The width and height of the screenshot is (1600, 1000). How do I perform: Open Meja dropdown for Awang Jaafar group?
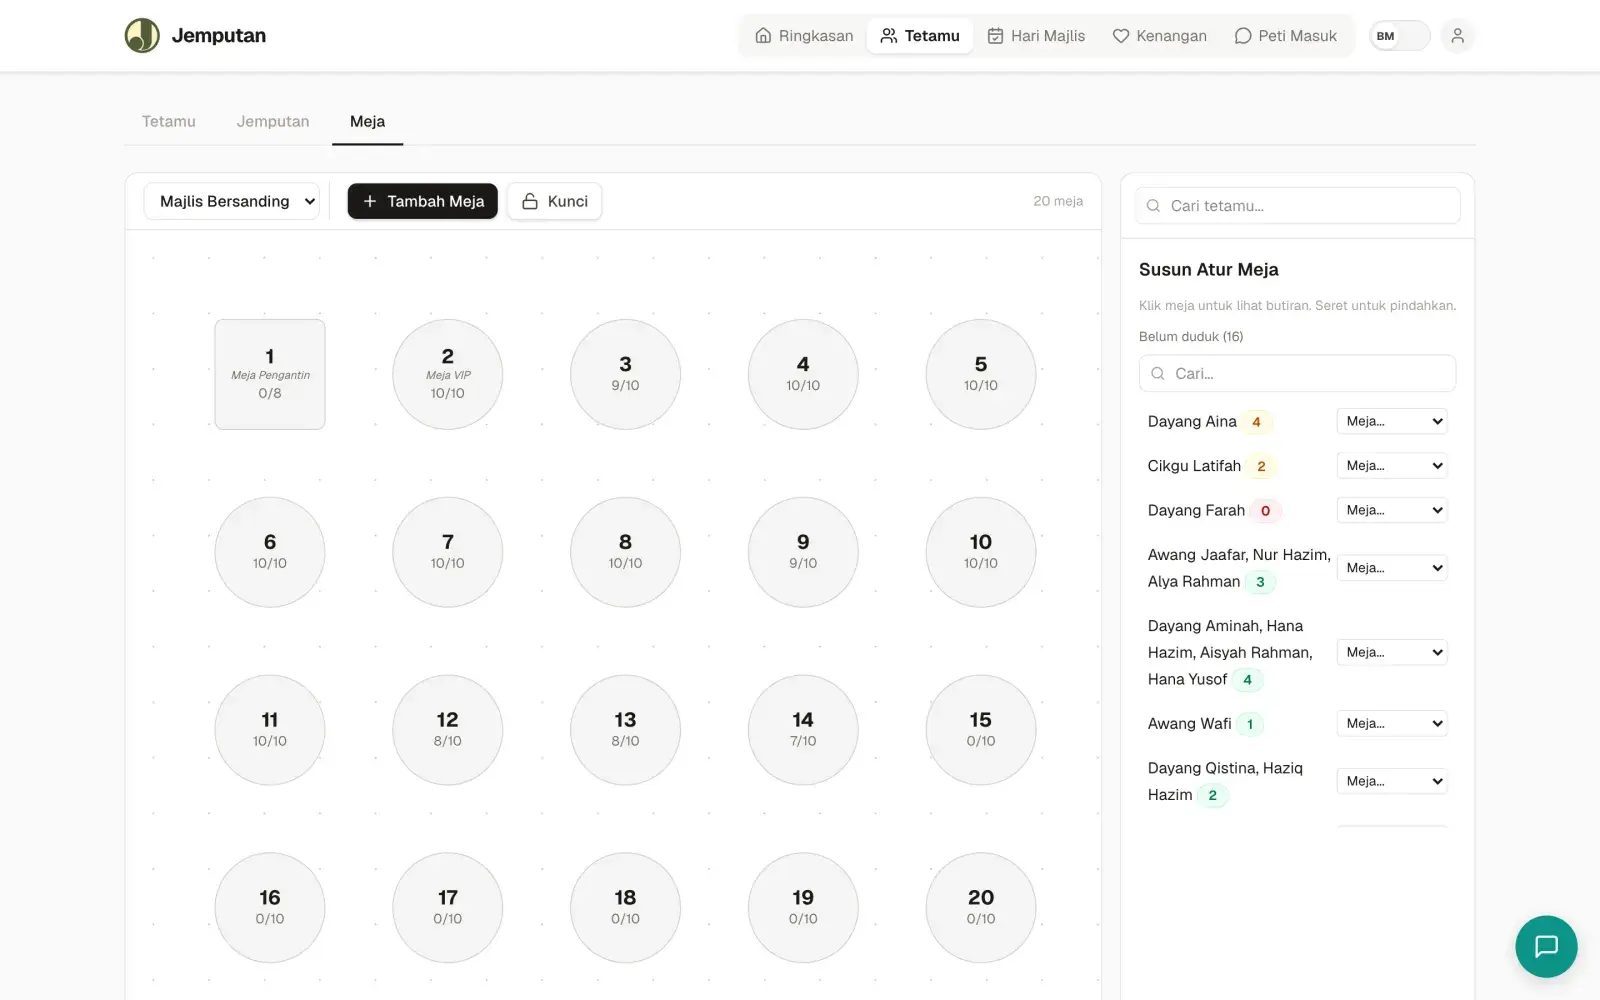tap(1392, 568)
